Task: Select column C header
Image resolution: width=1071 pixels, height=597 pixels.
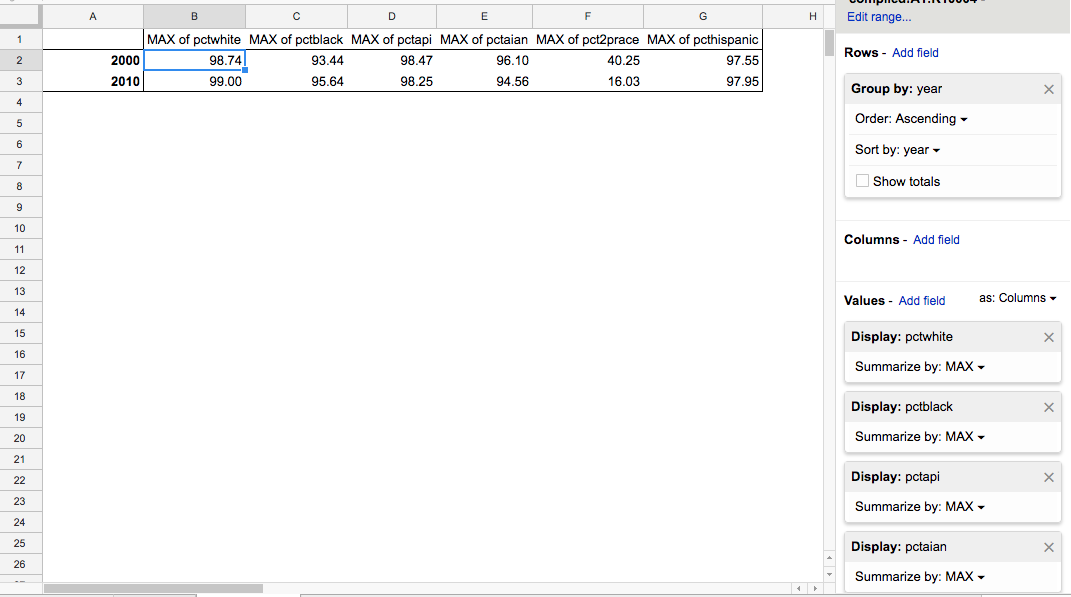Action: [296, 16]
